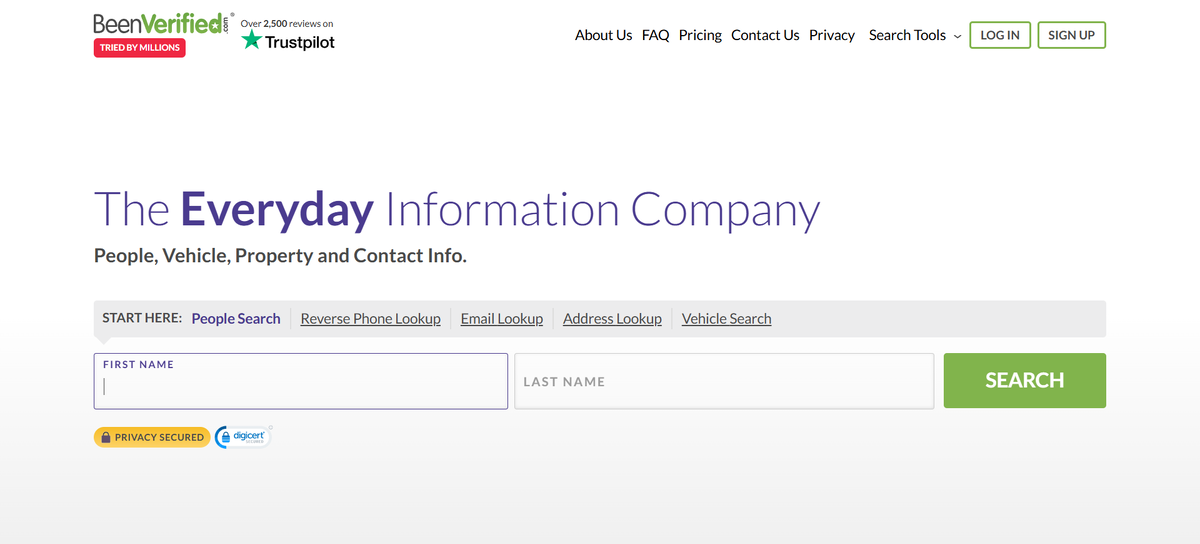Click the green SEARCH button
1200x544 pixels.
[1025, 380]
